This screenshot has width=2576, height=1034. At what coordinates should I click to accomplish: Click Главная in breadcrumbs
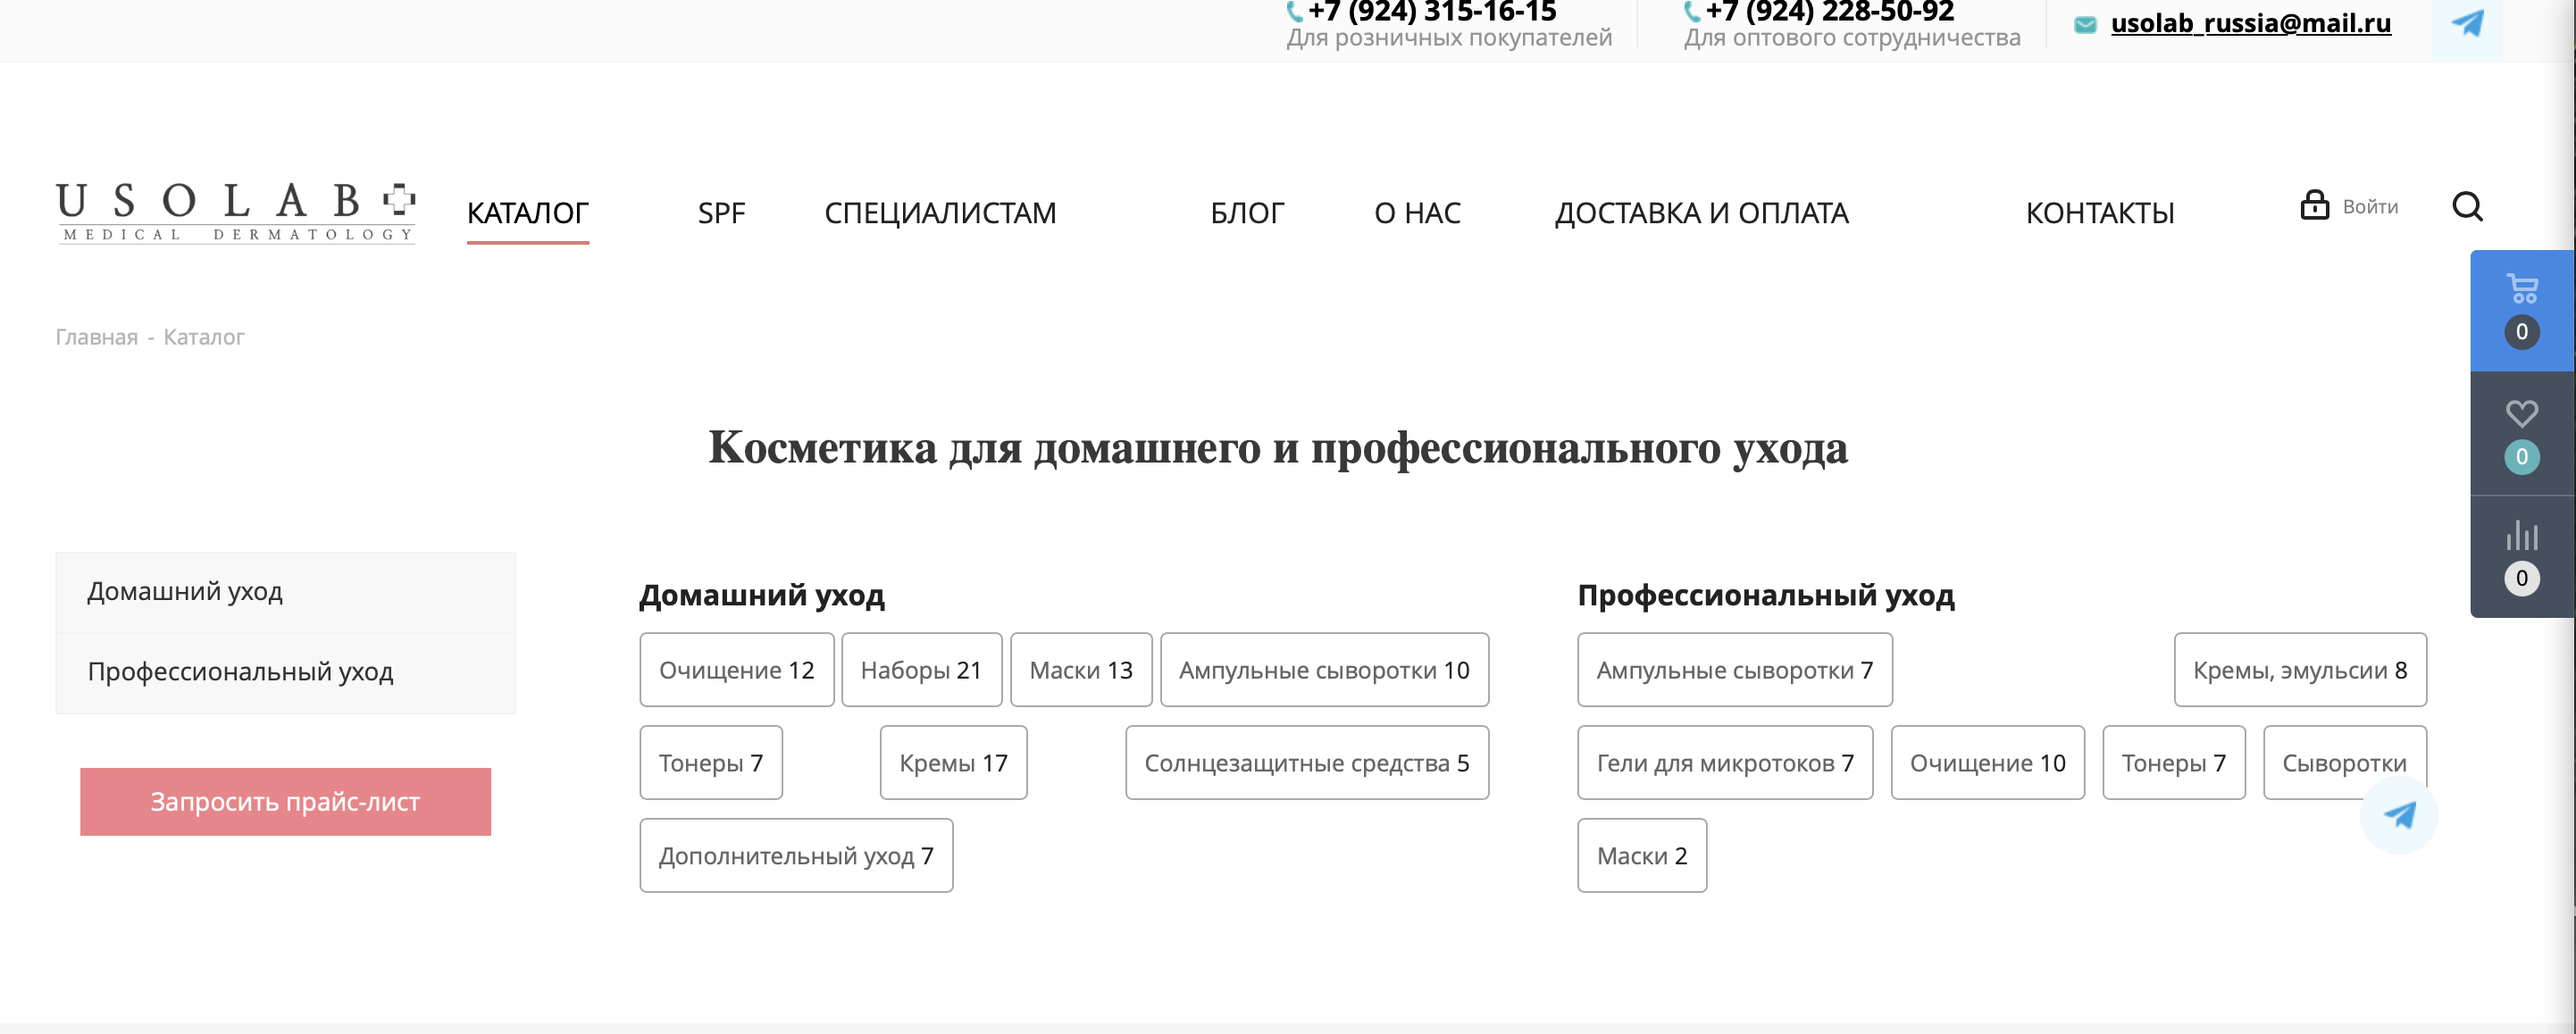point(96,337)
